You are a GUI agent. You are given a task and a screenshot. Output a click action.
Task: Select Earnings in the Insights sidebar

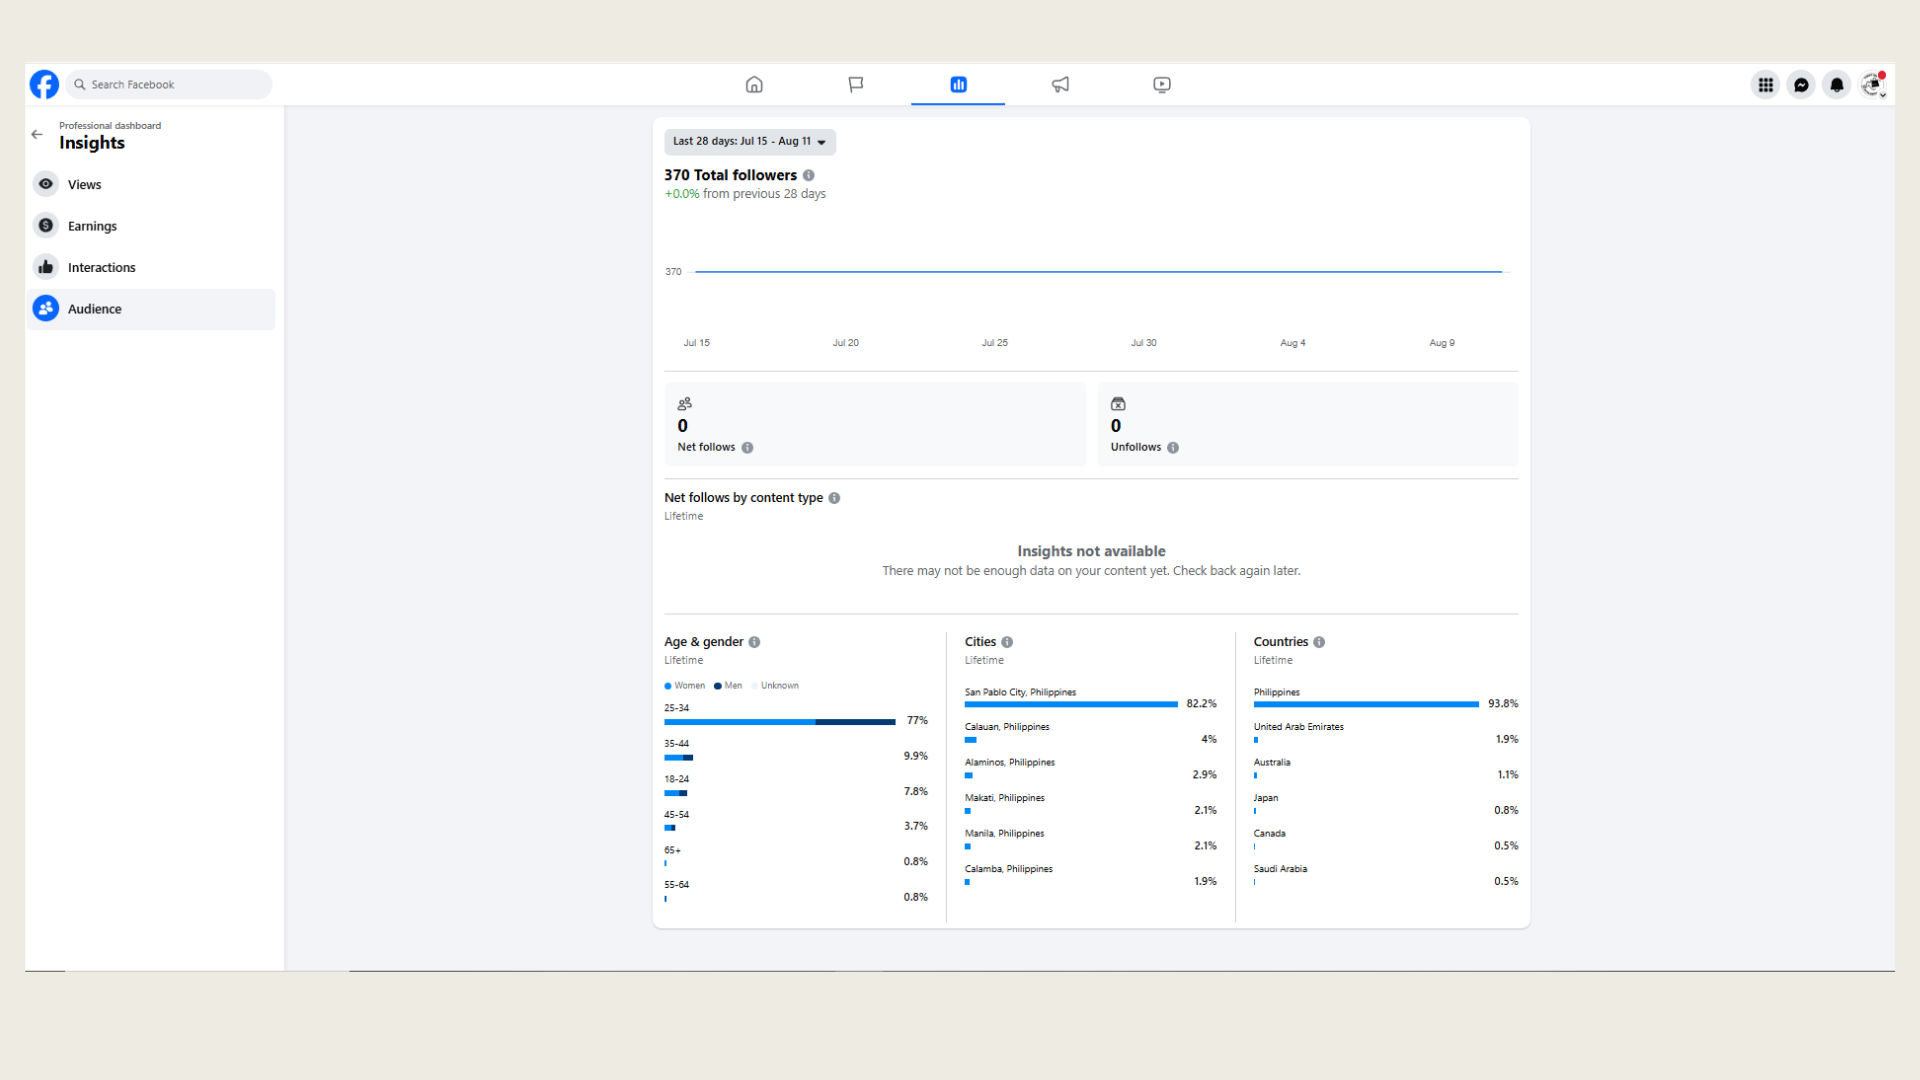(x=92, y=226)
